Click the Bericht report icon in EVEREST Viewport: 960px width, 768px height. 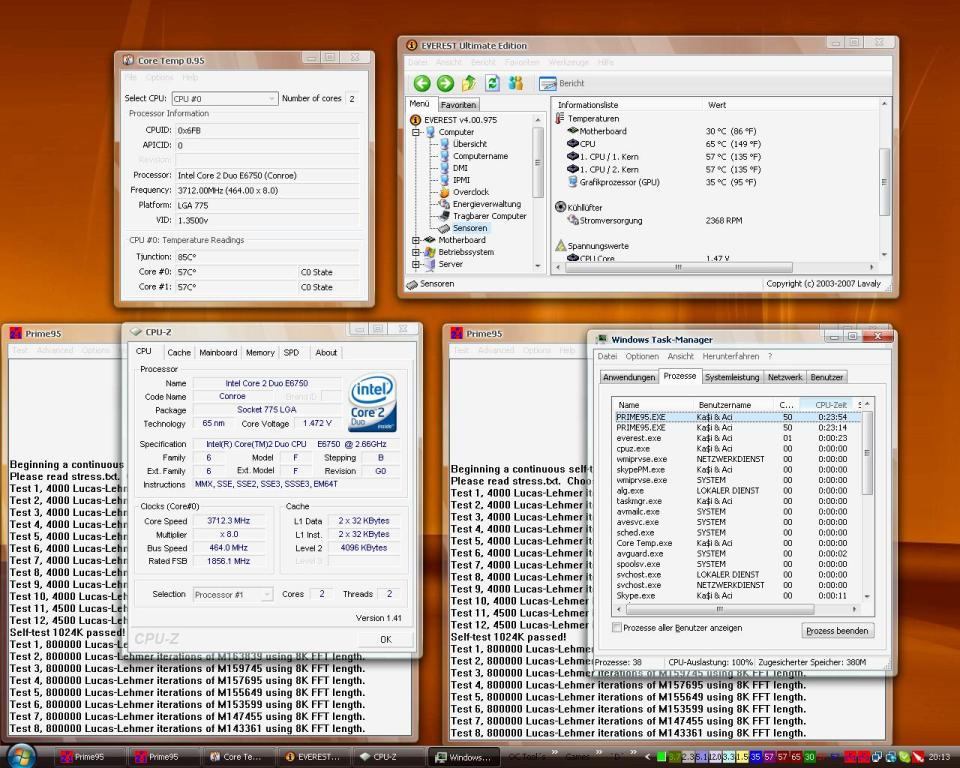pyautogui.click(x=547, y=83)
